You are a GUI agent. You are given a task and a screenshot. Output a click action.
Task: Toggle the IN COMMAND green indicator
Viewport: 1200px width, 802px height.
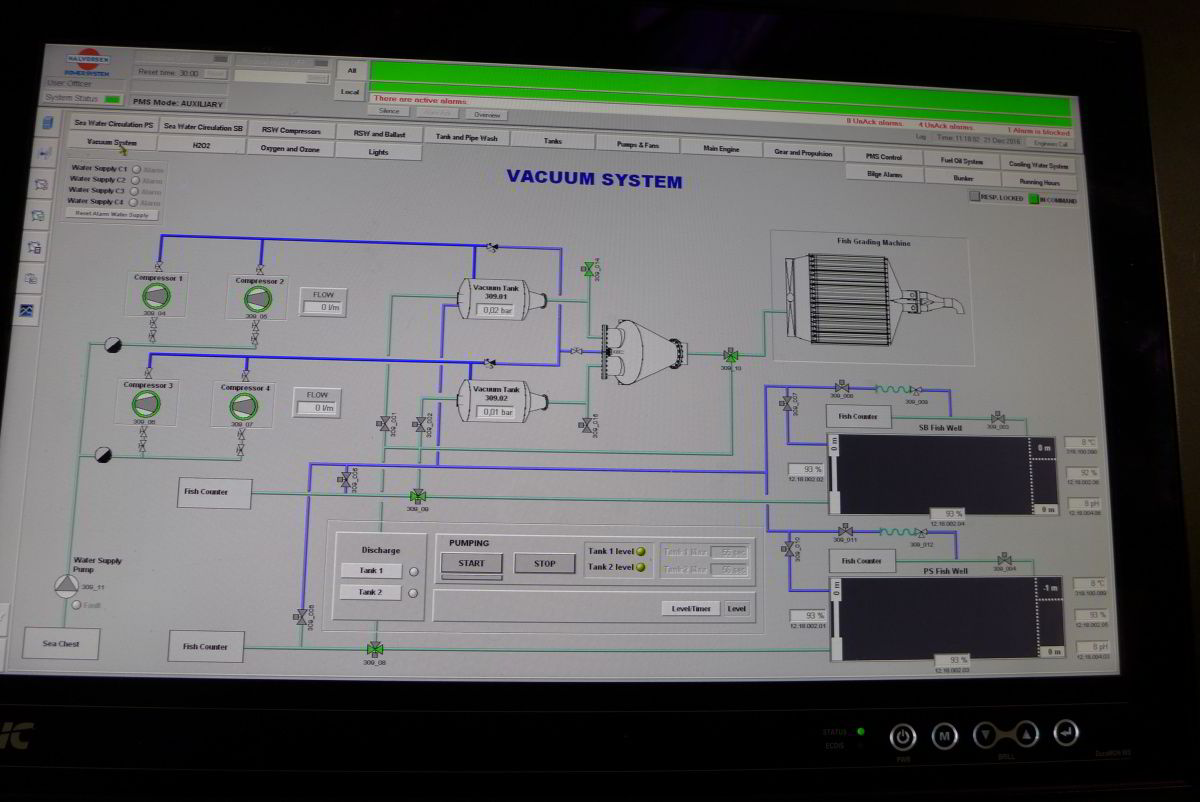tap(1033, 199)
